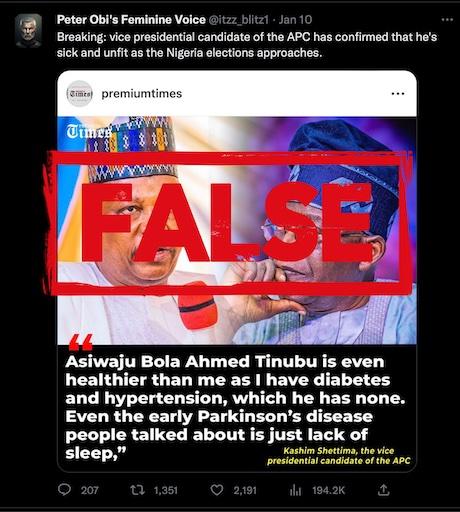Open the Jan 10 timestamp link
This screenshot has width=460, height=512.
[x=295, y=20]
